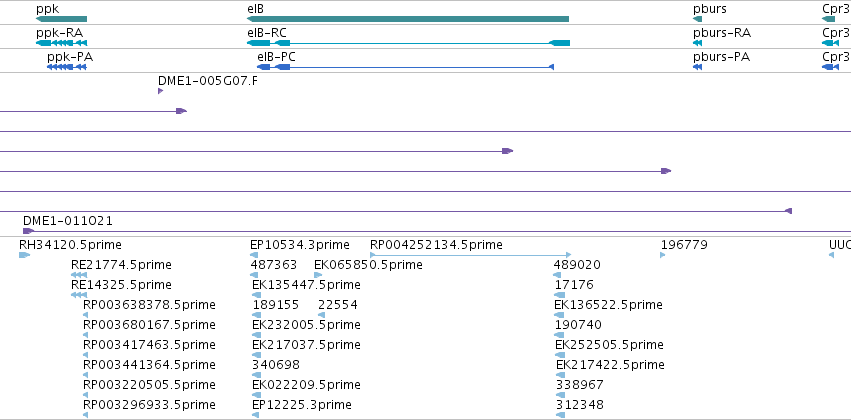
Task: Select RE21774.5prime EST
Action: tap(121, 265)
